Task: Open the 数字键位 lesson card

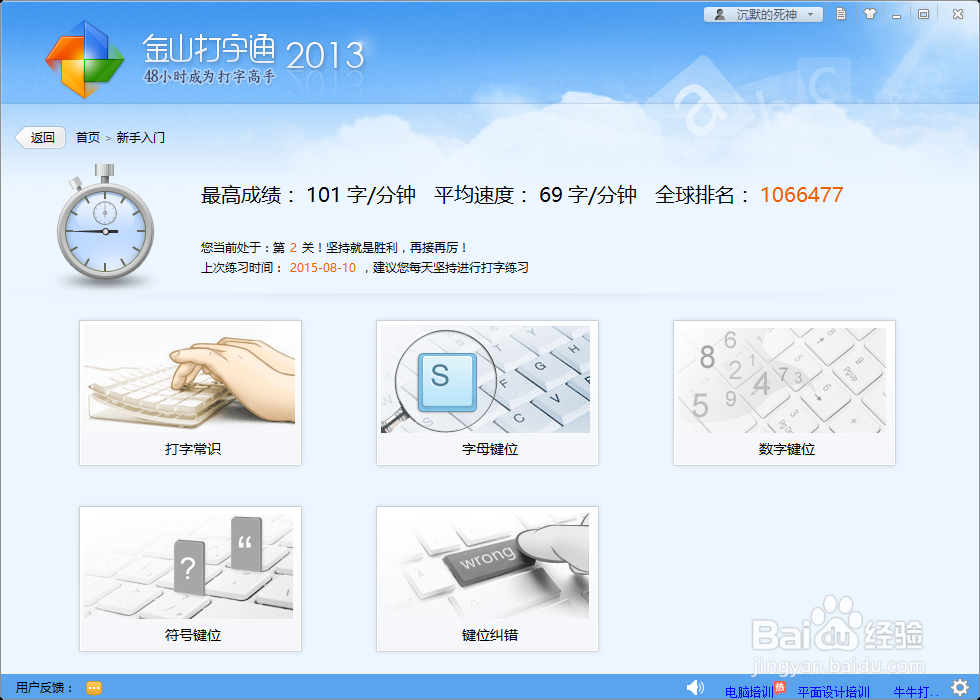Action: coord(784,393)
